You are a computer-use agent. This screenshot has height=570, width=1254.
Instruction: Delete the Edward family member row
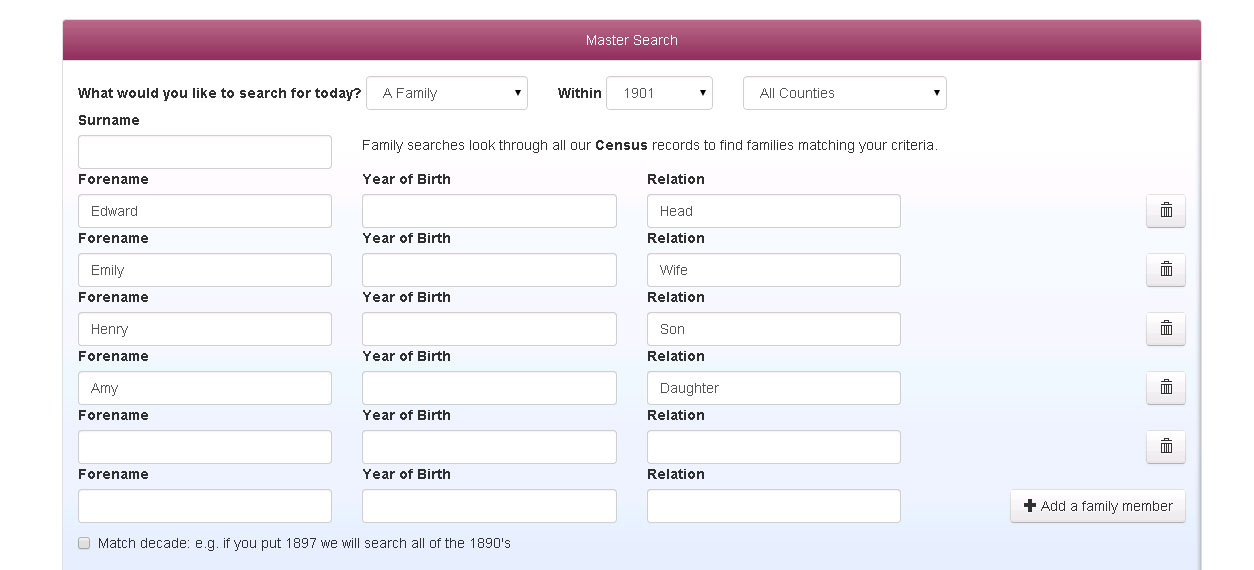point(1165,211)
